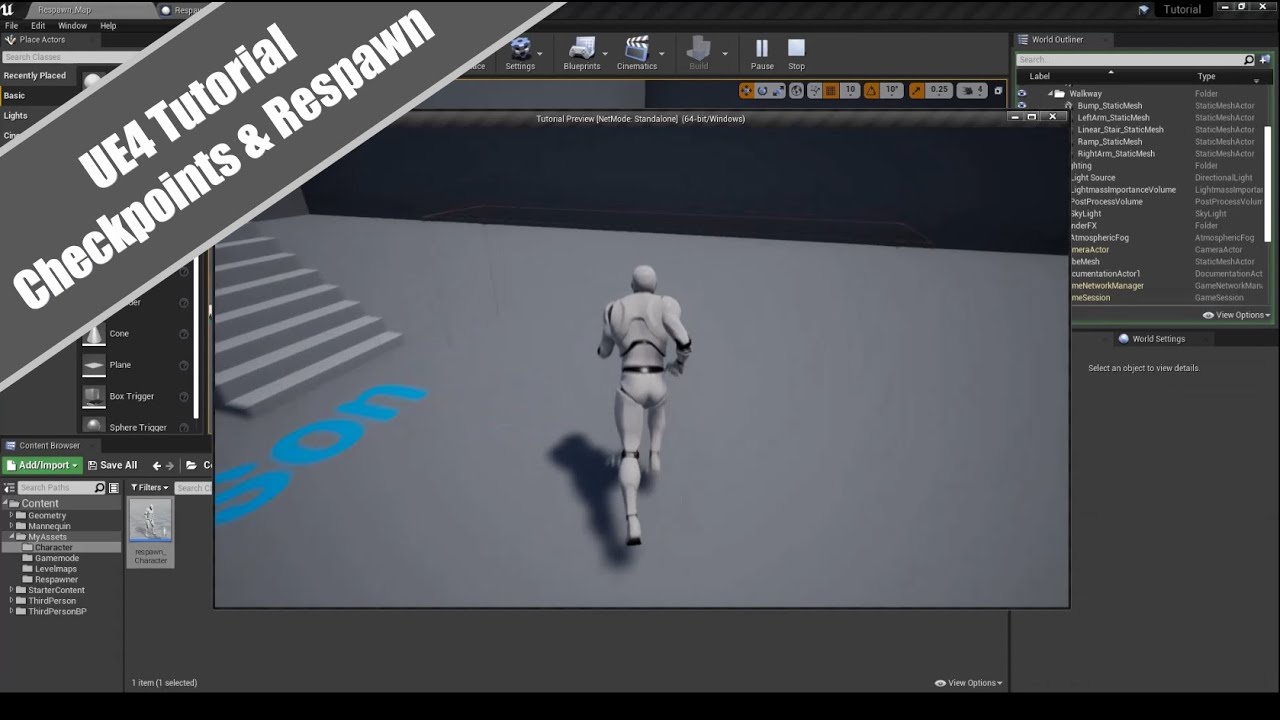1280x720 pixels.
Task: Click World Outliner search magnifier icon
Action: (1249, 60)
